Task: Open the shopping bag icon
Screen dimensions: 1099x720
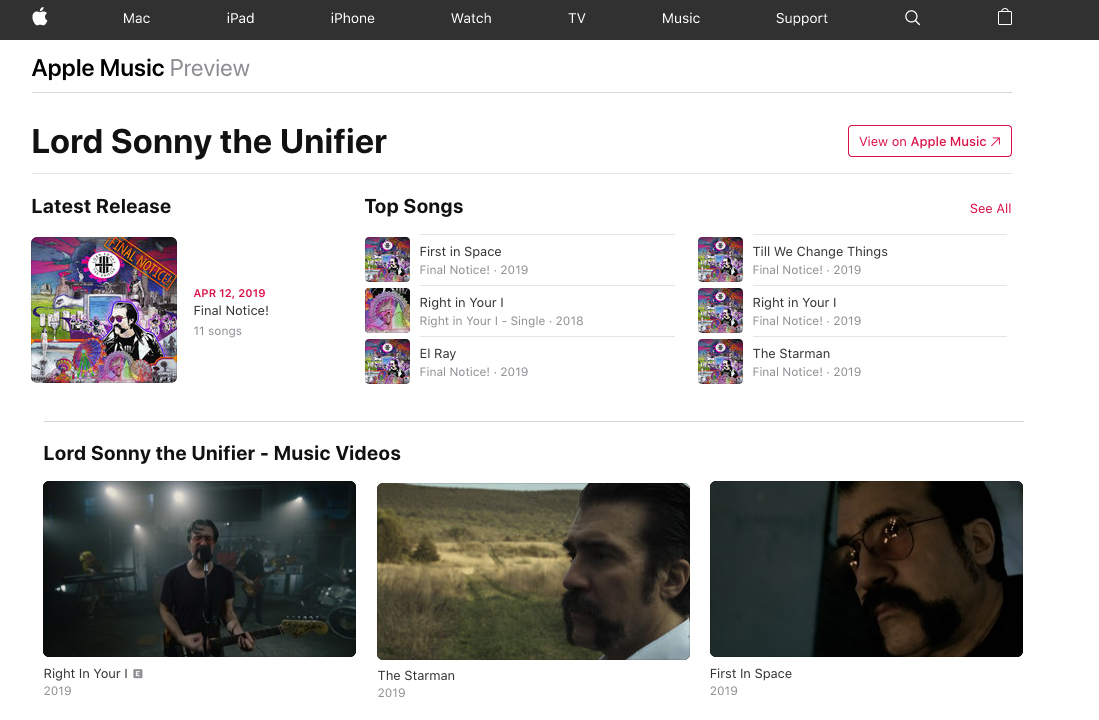Action: [x=1004, y=17]
